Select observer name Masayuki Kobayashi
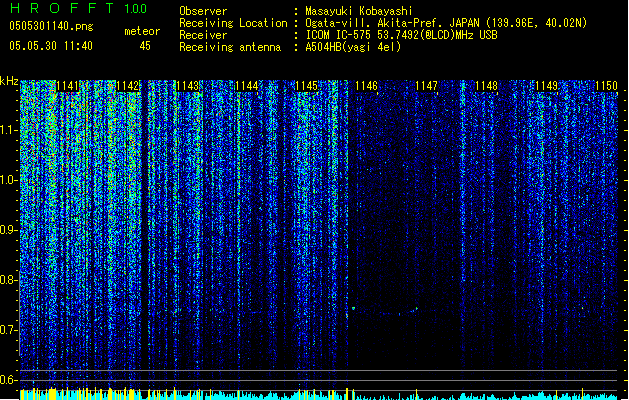The height and width of the screenshot is (400, 629). click(359, 11)
